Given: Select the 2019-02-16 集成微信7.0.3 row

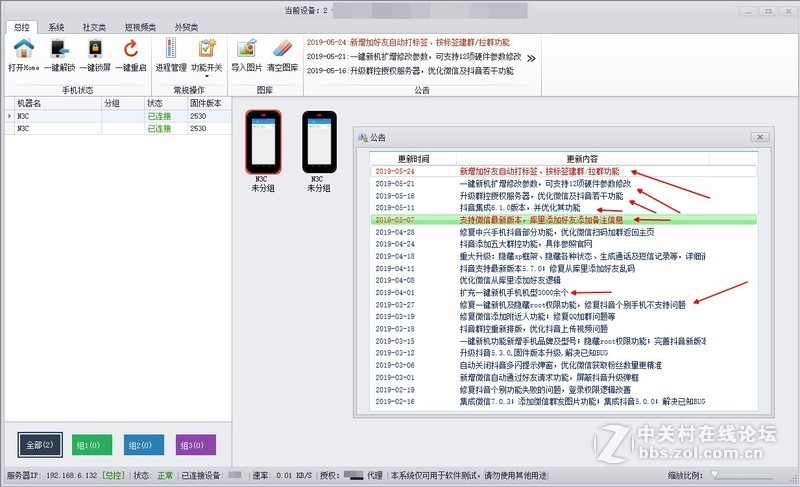Looking at the screenshot, I should point(563,402).
